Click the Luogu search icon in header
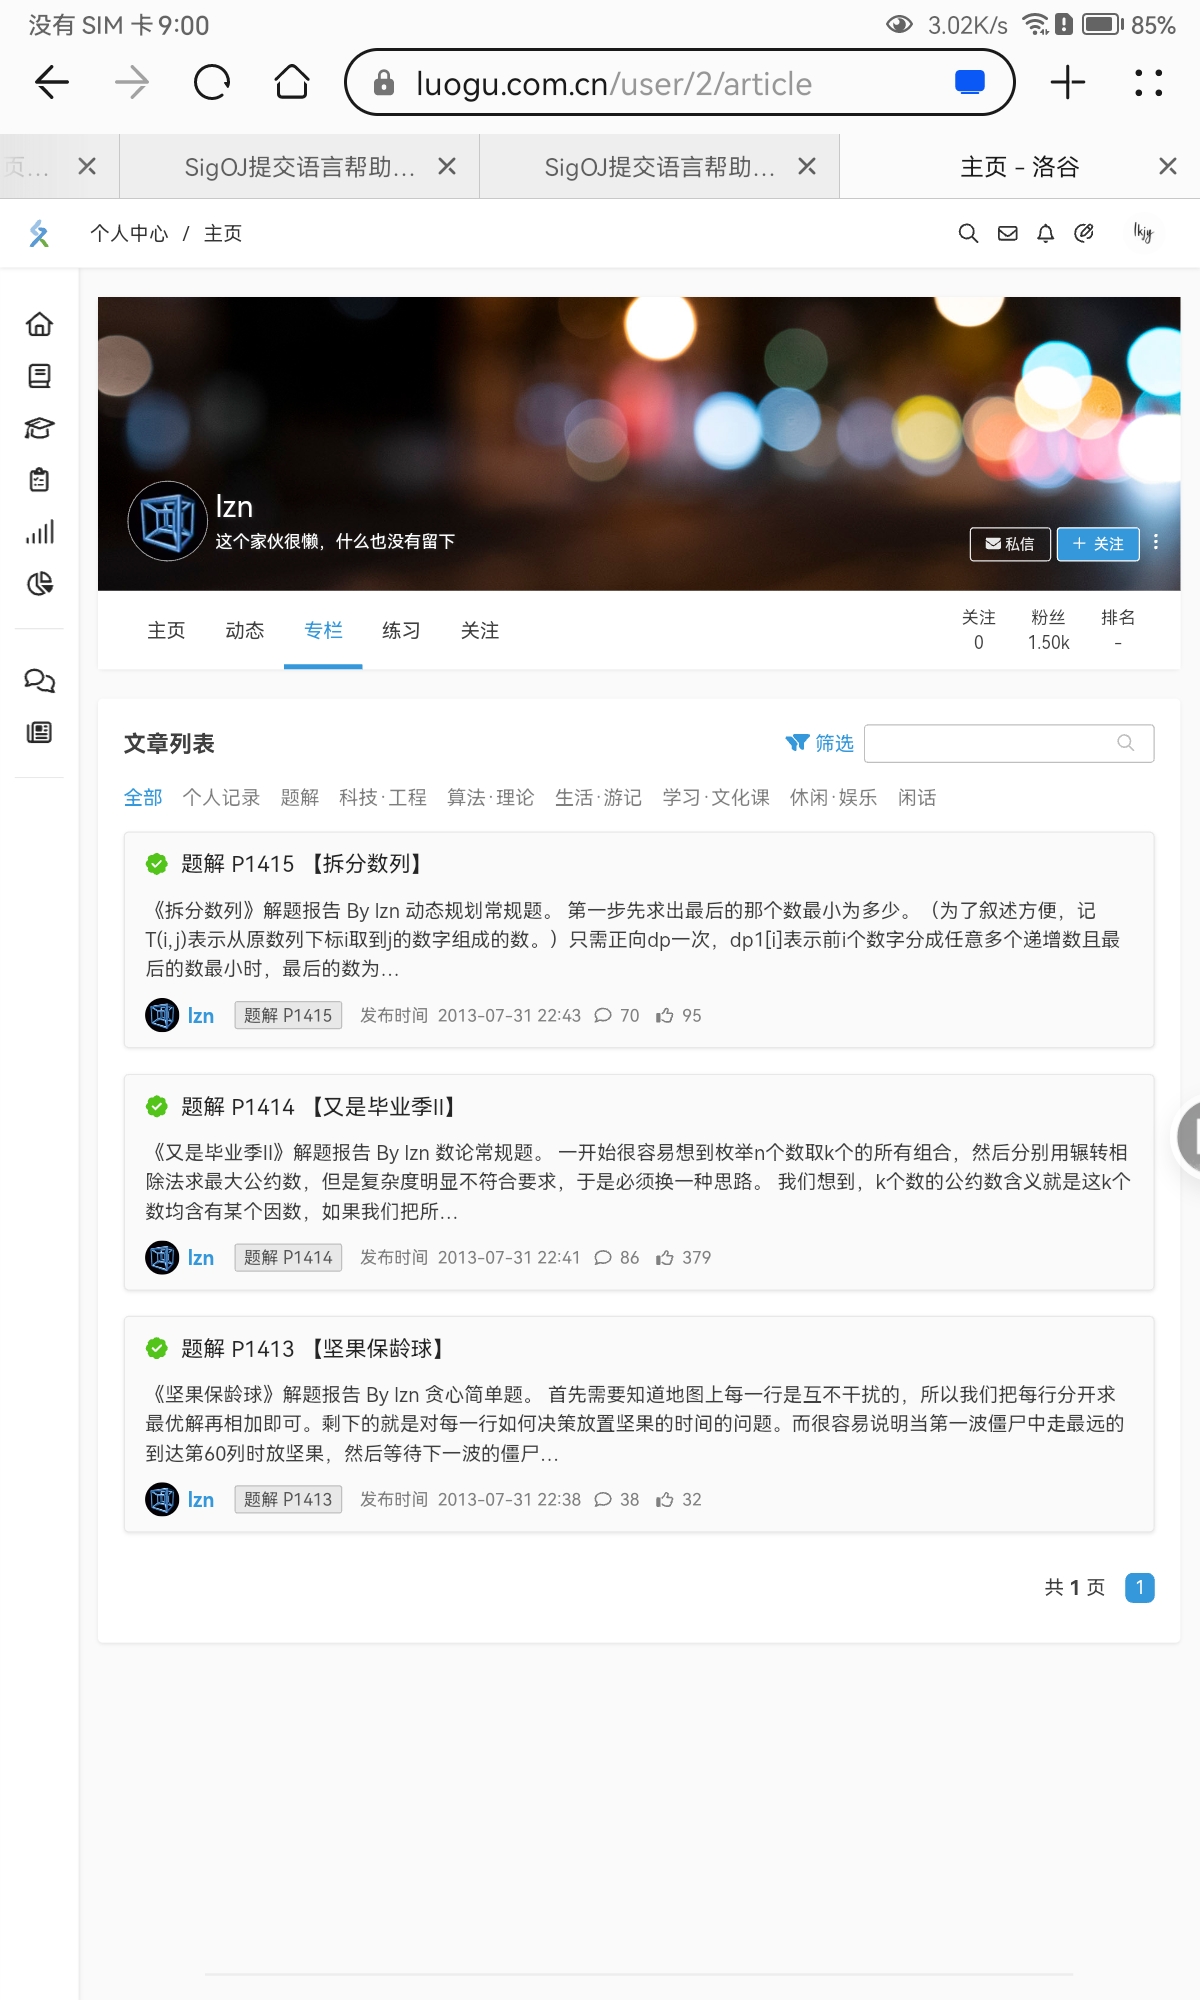The width and height of the screenshot is (1200, 2000). click(968, 233)
